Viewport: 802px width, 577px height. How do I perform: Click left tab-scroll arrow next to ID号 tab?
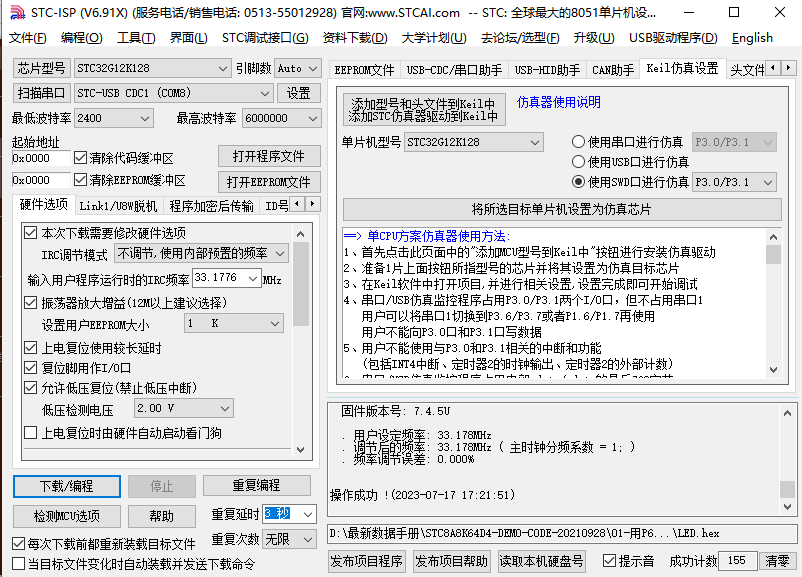click(x=297, y=204)
